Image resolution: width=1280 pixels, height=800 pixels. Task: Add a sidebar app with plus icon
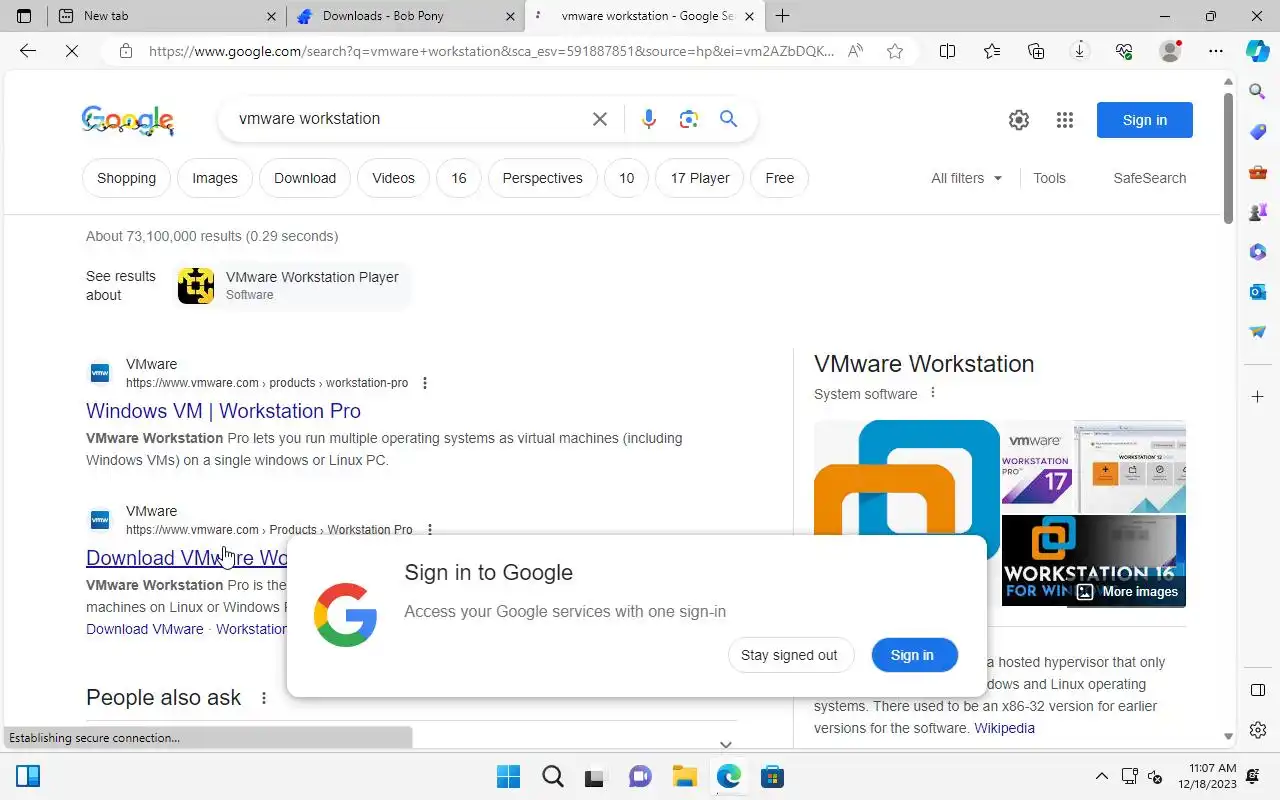[1258, 397]
